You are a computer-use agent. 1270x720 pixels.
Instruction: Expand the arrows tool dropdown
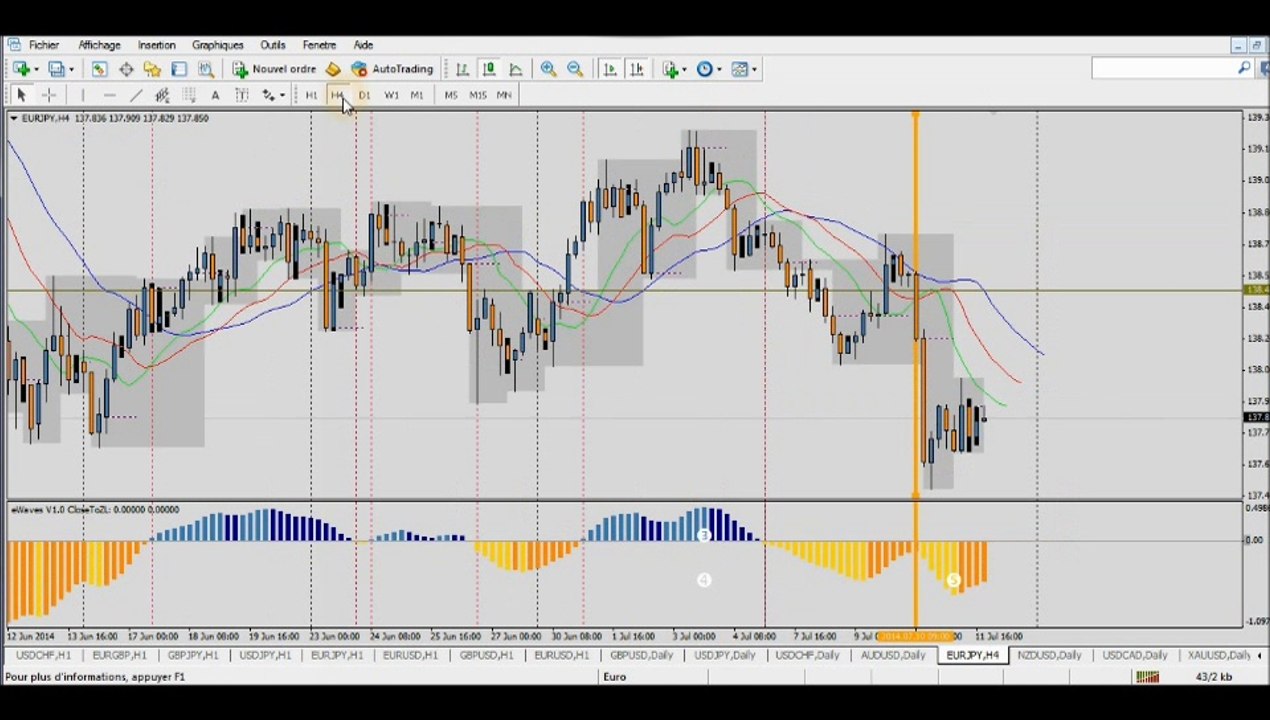(x=282, y=96)
